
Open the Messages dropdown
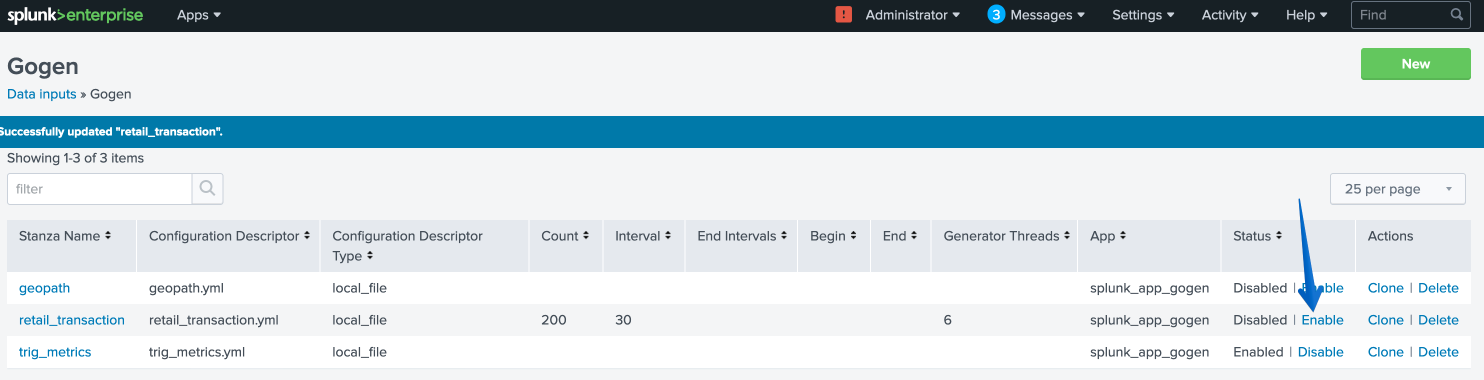1047,15
